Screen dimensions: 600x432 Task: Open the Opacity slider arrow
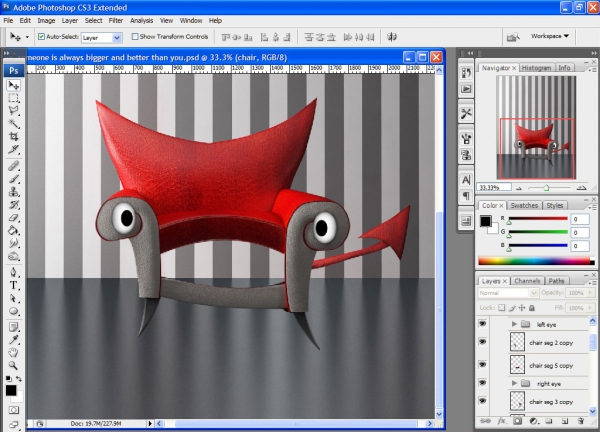point(590,293)
